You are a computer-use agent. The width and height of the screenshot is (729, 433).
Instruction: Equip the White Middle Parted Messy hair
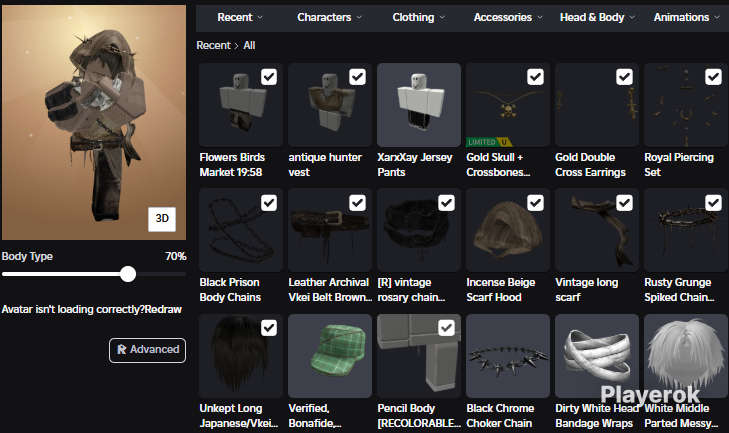pyautogui.click(x=686, y=356)
